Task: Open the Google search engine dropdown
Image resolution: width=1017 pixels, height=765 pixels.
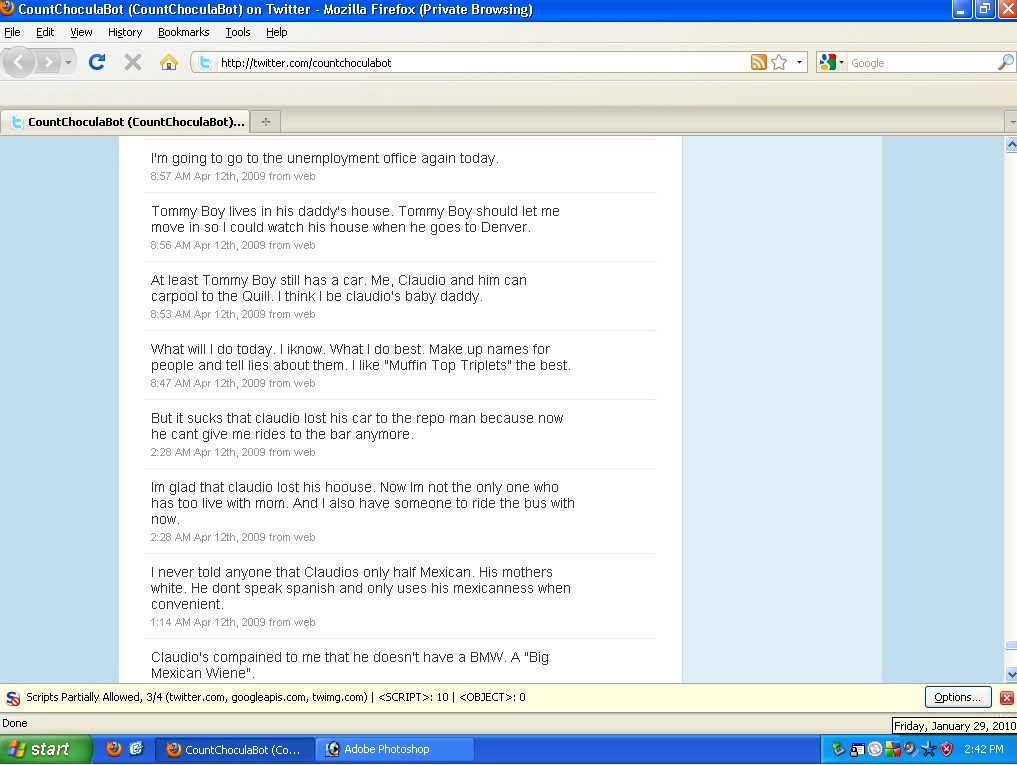Action: point(831,62)
